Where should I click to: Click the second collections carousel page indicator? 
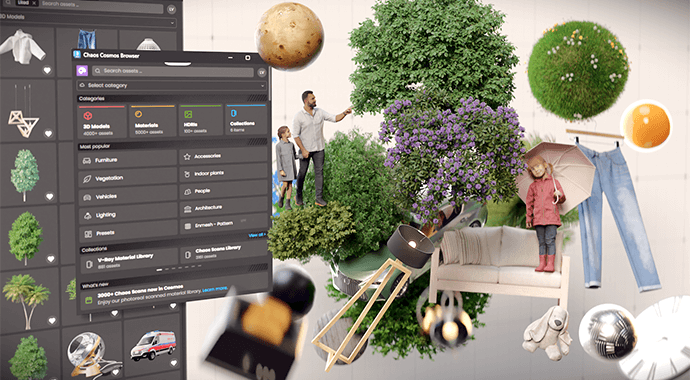pyautogui.click(x=166, y=268)
